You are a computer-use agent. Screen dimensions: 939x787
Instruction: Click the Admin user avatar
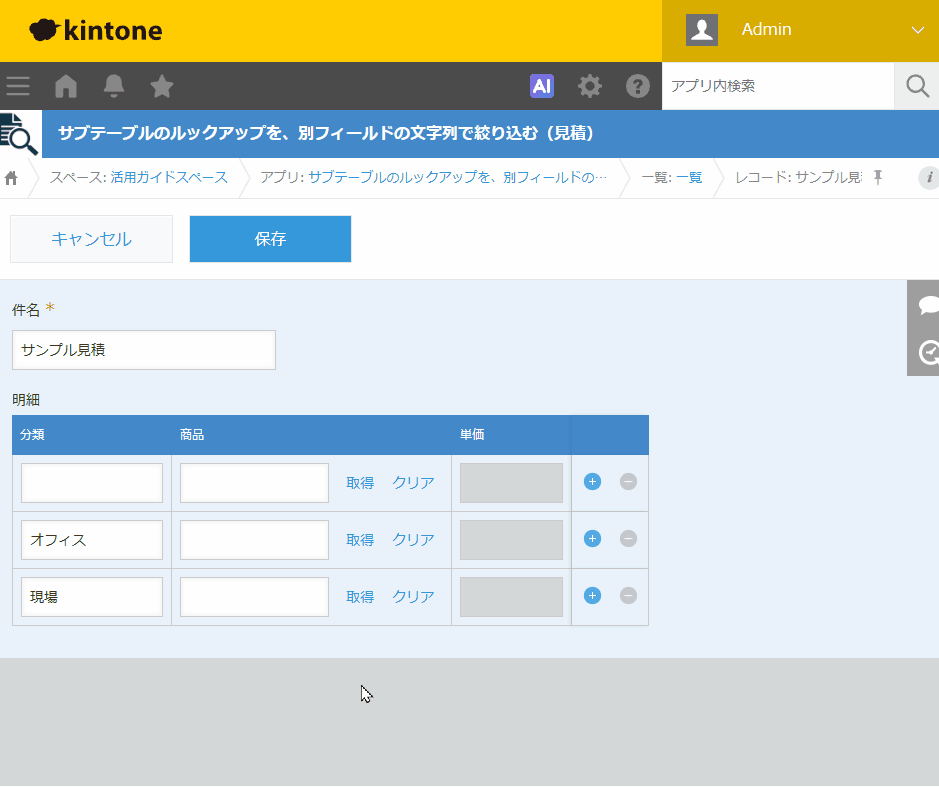[702, 30]
